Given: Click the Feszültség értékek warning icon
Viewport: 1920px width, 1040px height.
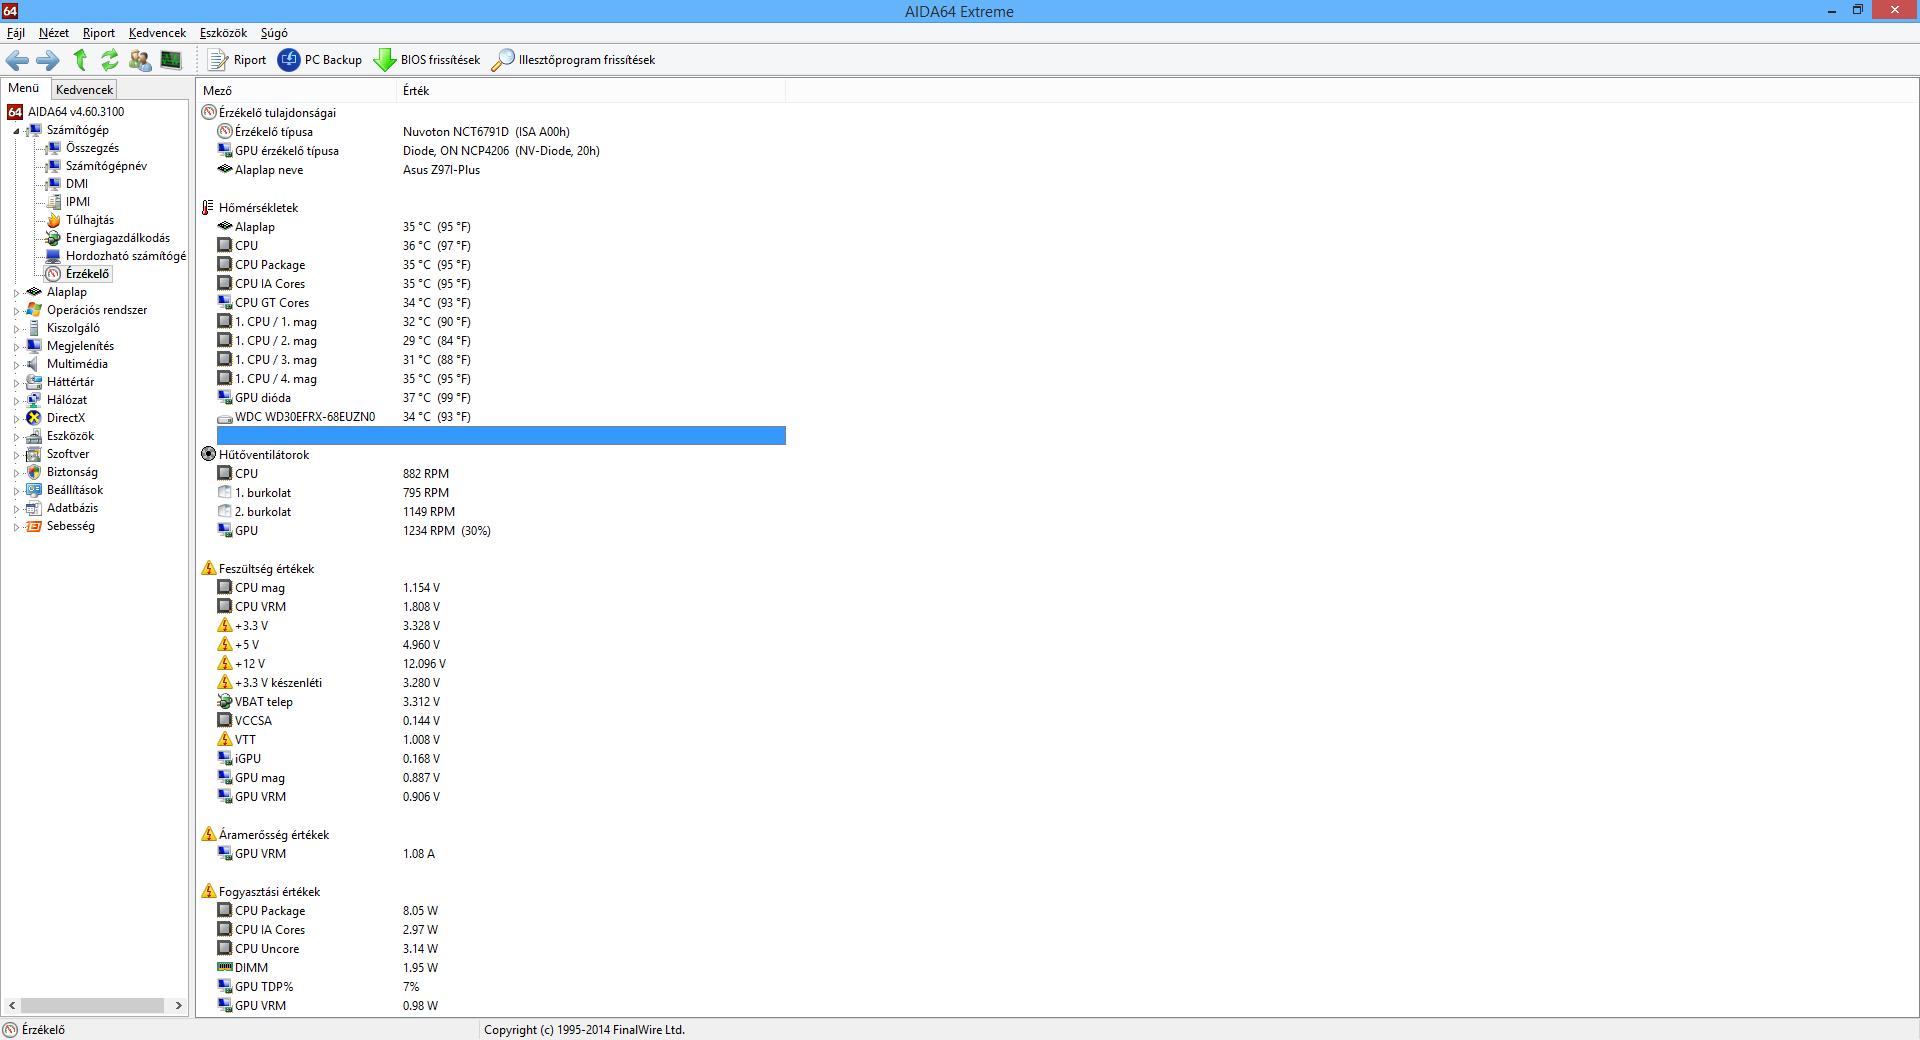Looking at the screenshot, I should pos(208,569).
